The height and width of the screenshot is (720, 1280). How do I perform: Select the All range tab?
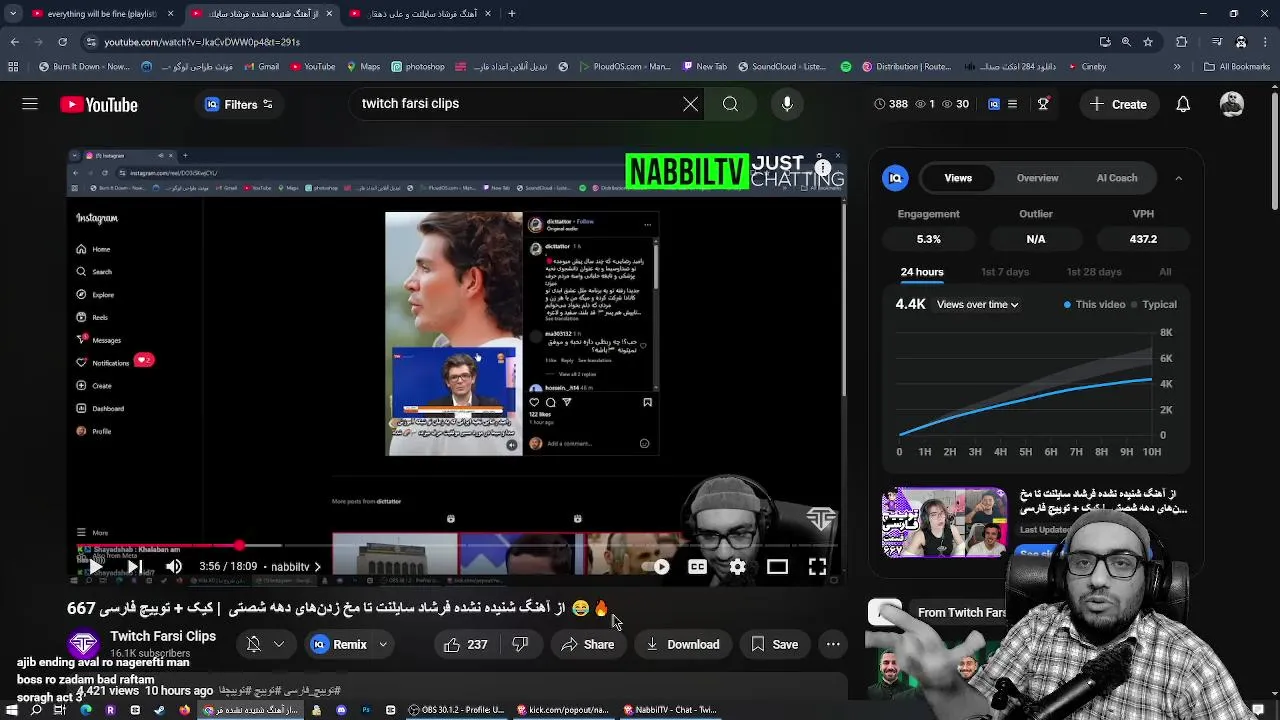[1165, 272]
